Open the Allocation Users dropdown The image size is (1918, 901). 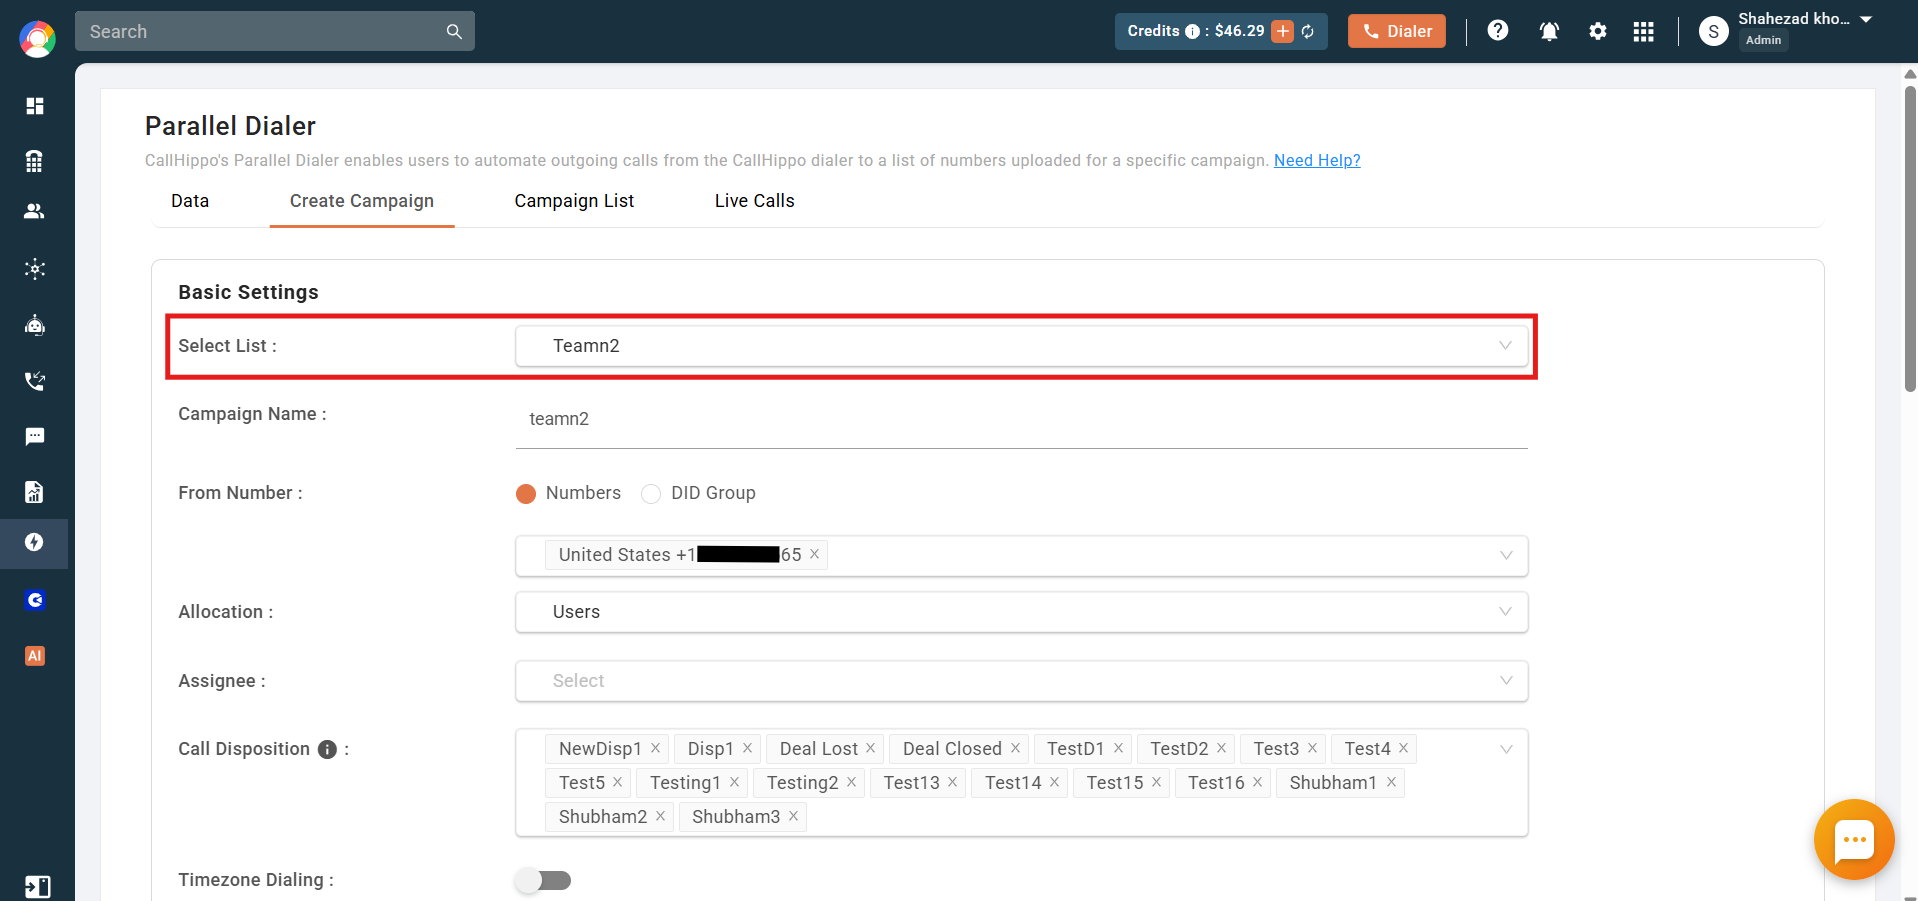pyautogui.click(x=1021, y=612)
